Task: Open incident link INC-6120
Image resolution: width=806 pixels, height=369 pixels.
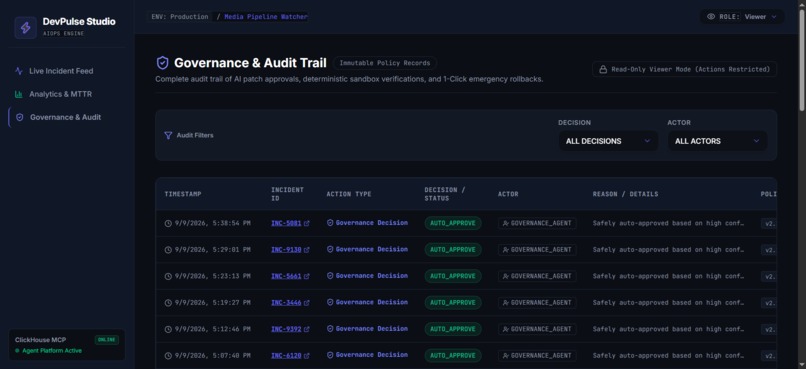Action: pyautogui.click(x=286, y=356)
